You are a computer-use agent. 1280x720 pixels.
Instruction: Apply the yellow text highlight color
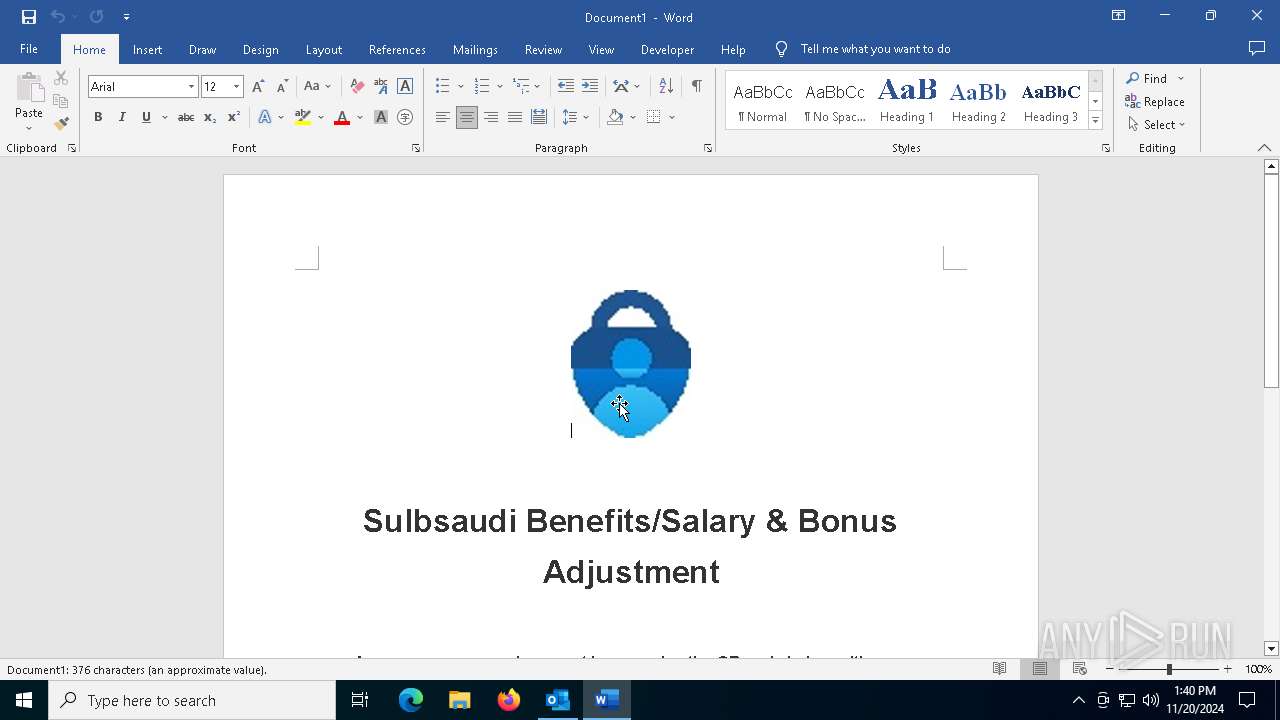tap(303, 117)
